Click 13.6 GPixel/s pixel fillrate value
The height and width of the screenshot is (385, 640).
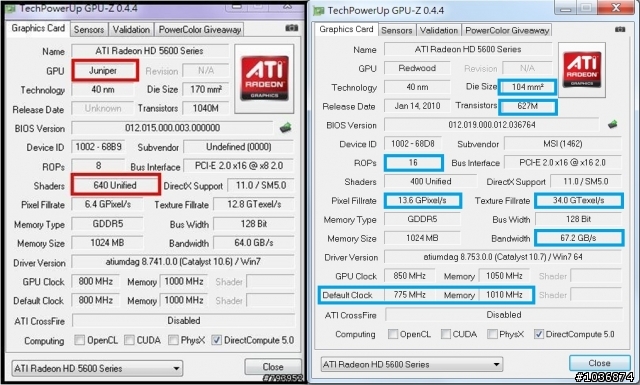422,200
